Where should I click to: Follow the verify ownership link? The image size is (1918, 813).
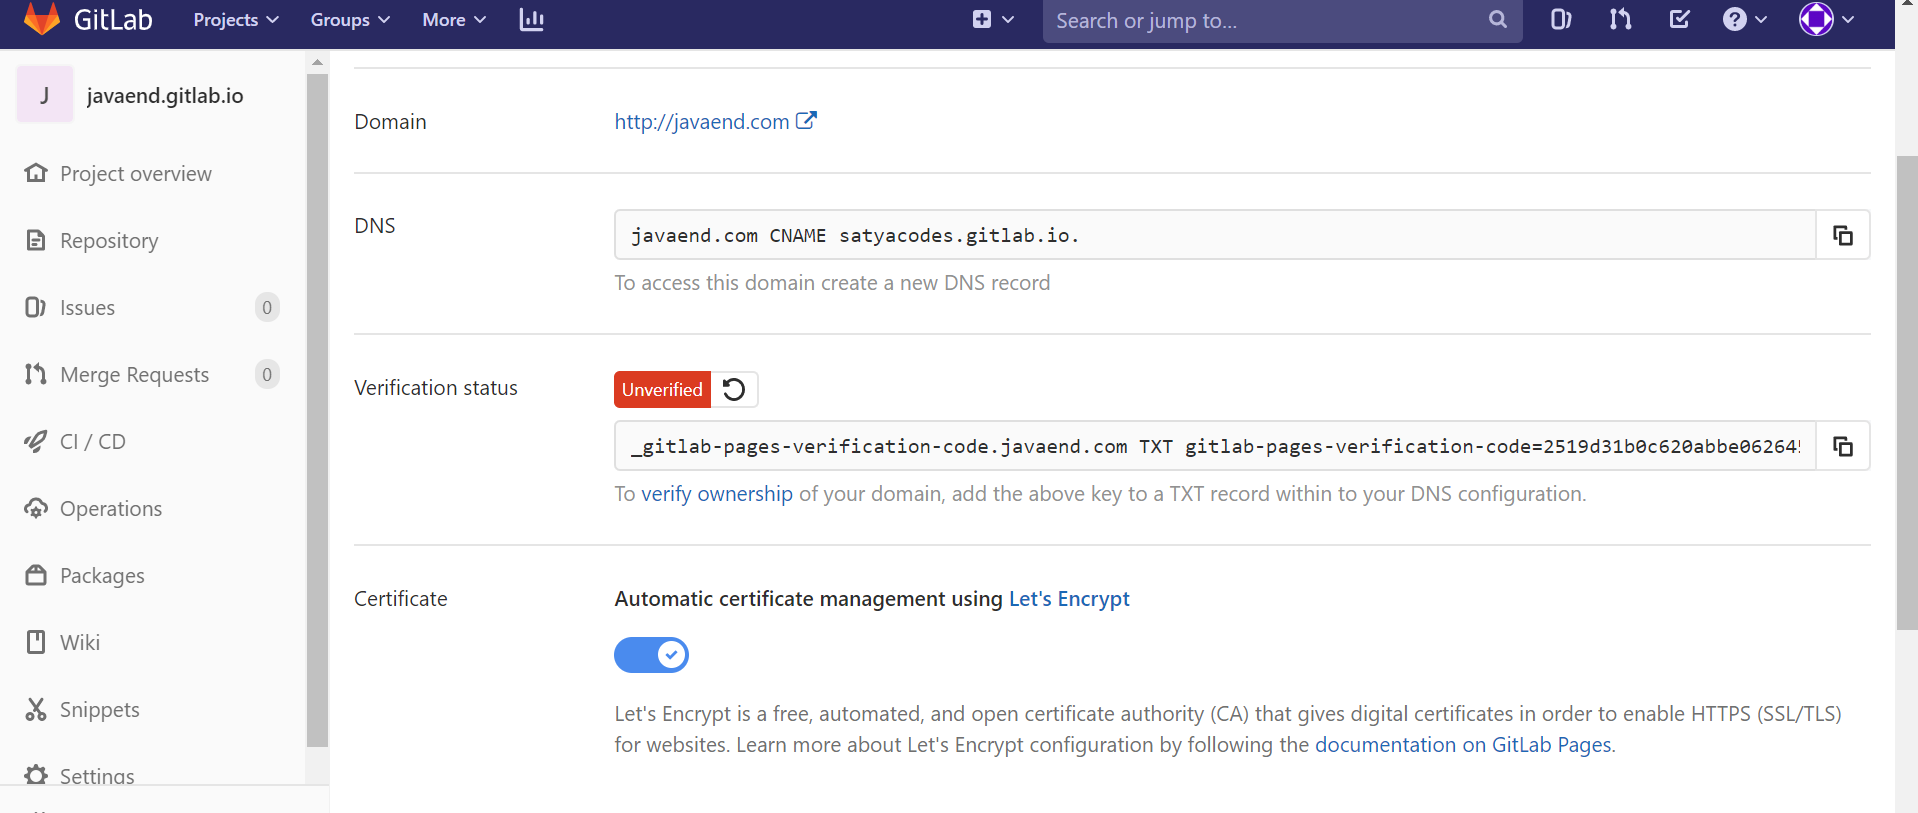(x=716, y=494)
